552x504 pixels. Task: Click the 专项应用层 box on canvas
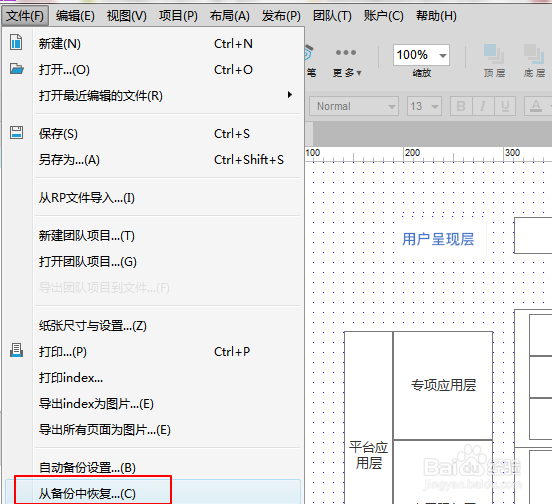[443, 385]
